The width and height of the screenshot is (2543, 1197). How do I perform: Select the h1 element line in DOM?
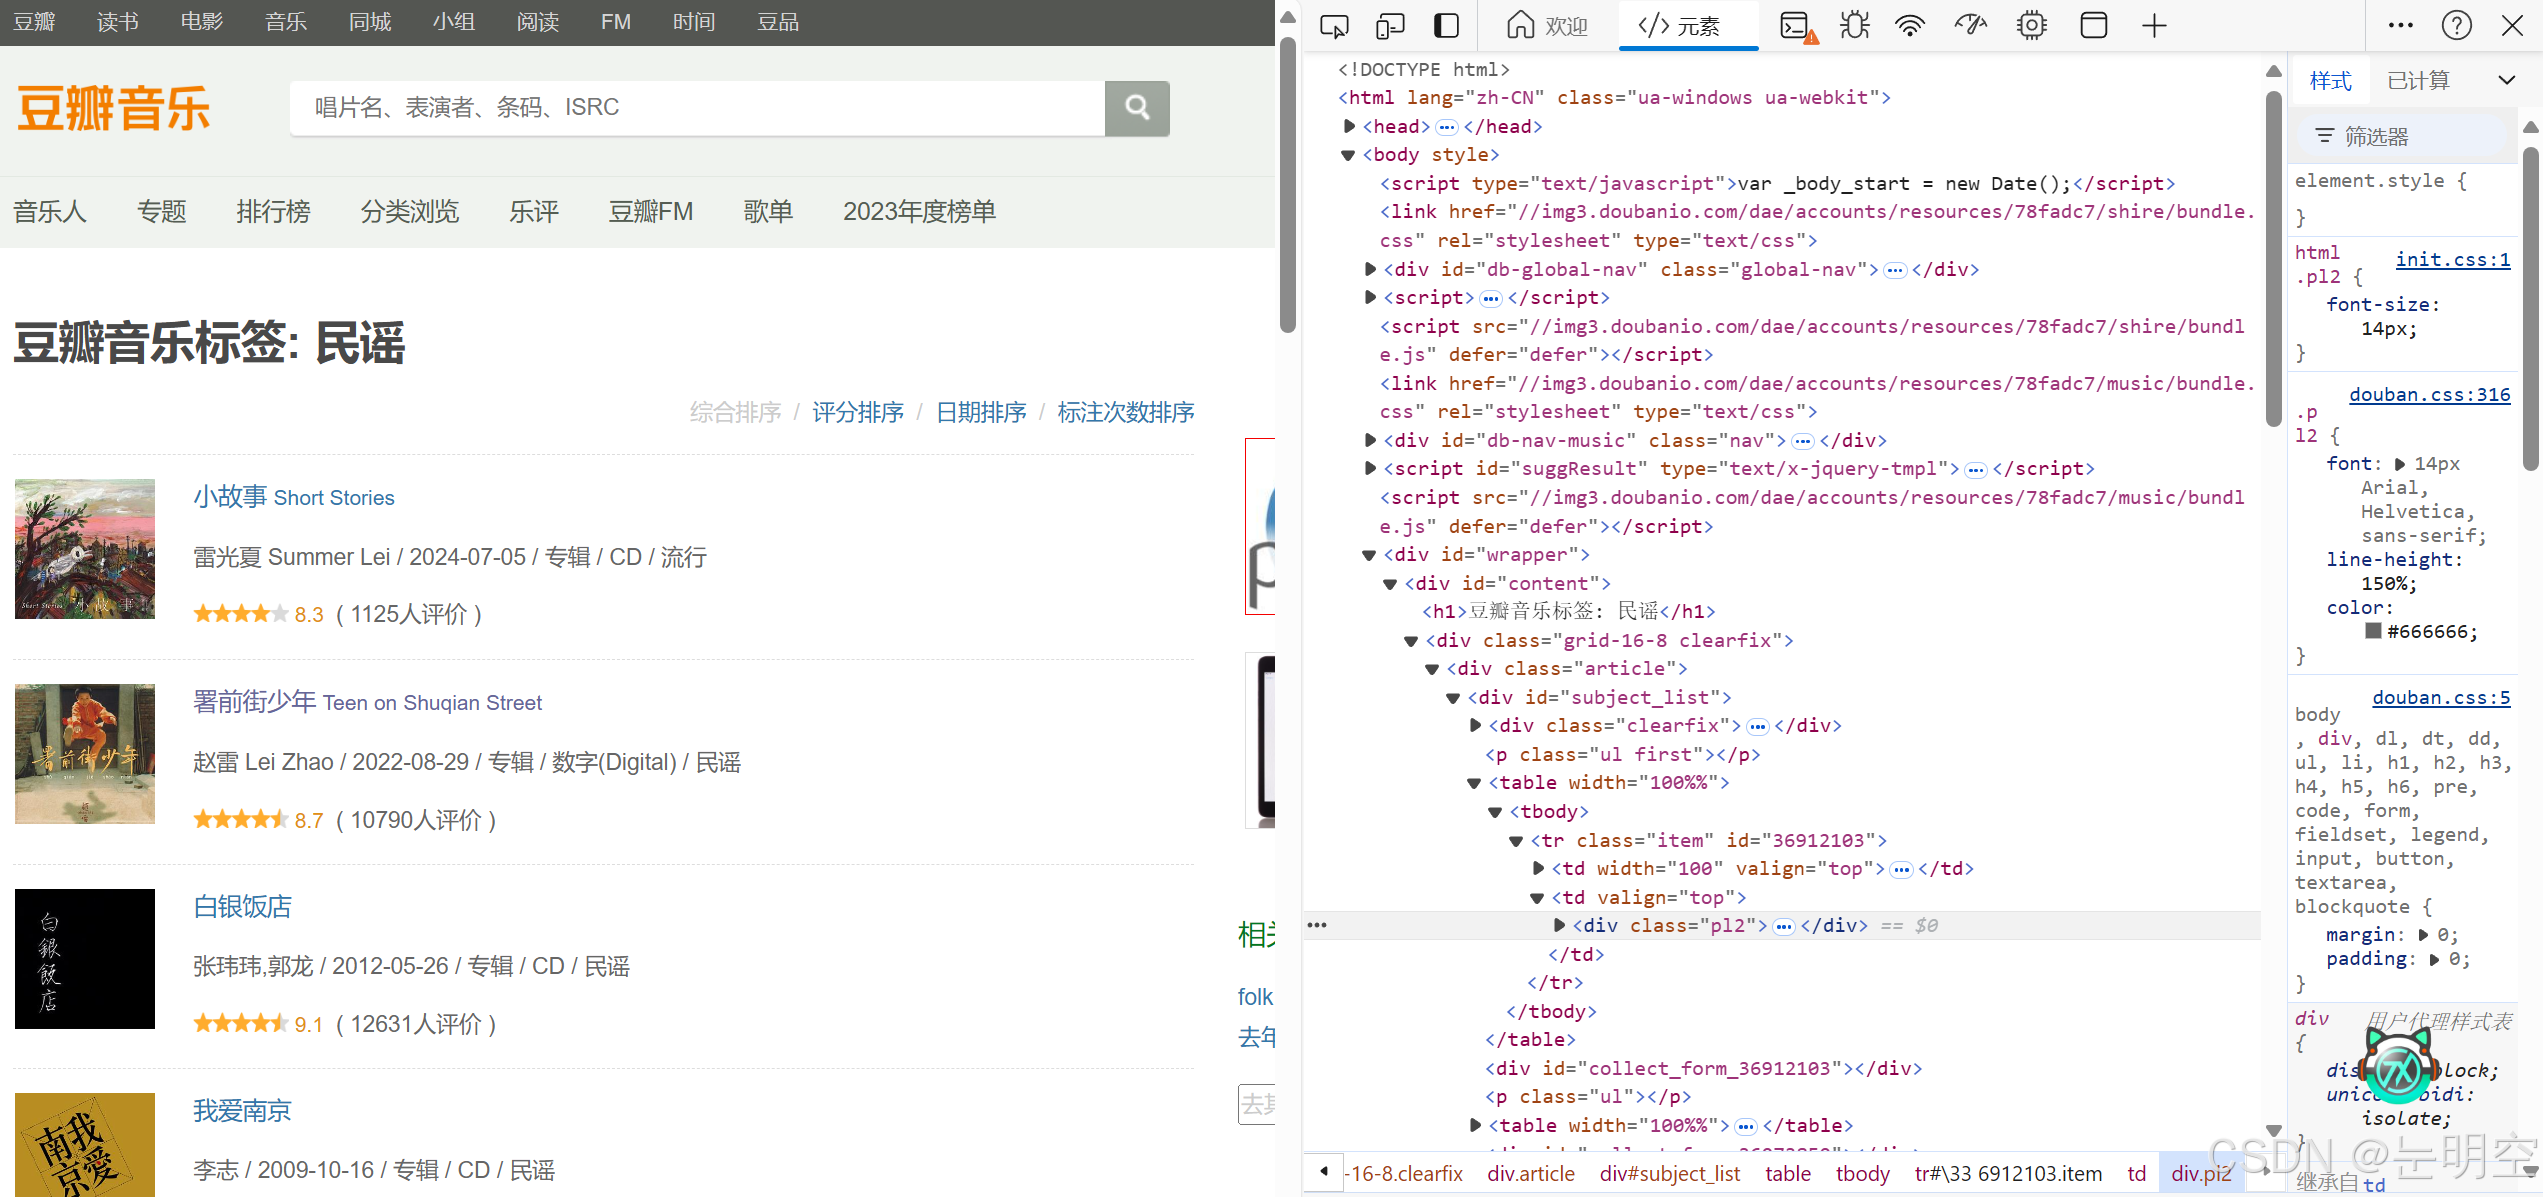click(x=1569, y=612)
